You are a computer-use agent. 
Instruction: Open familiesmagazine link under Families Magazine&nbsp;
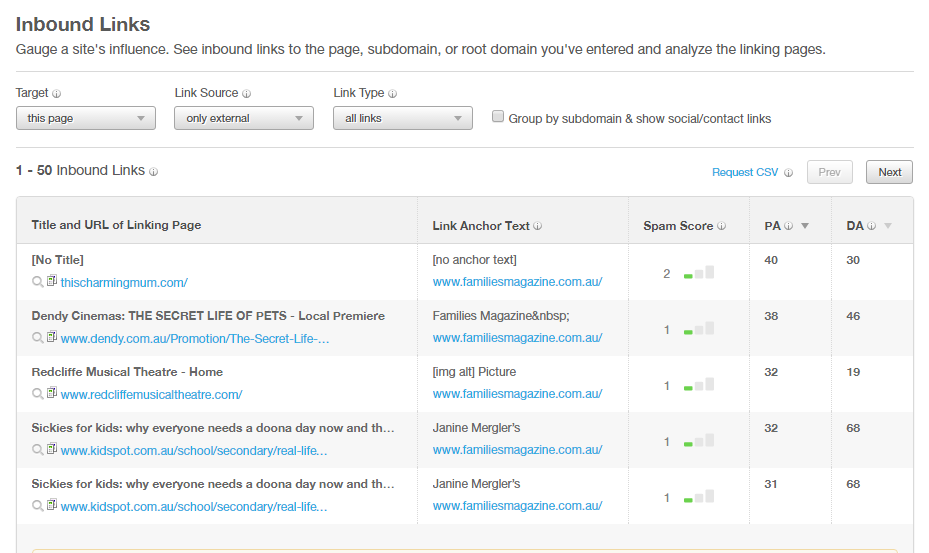(517, 338)
